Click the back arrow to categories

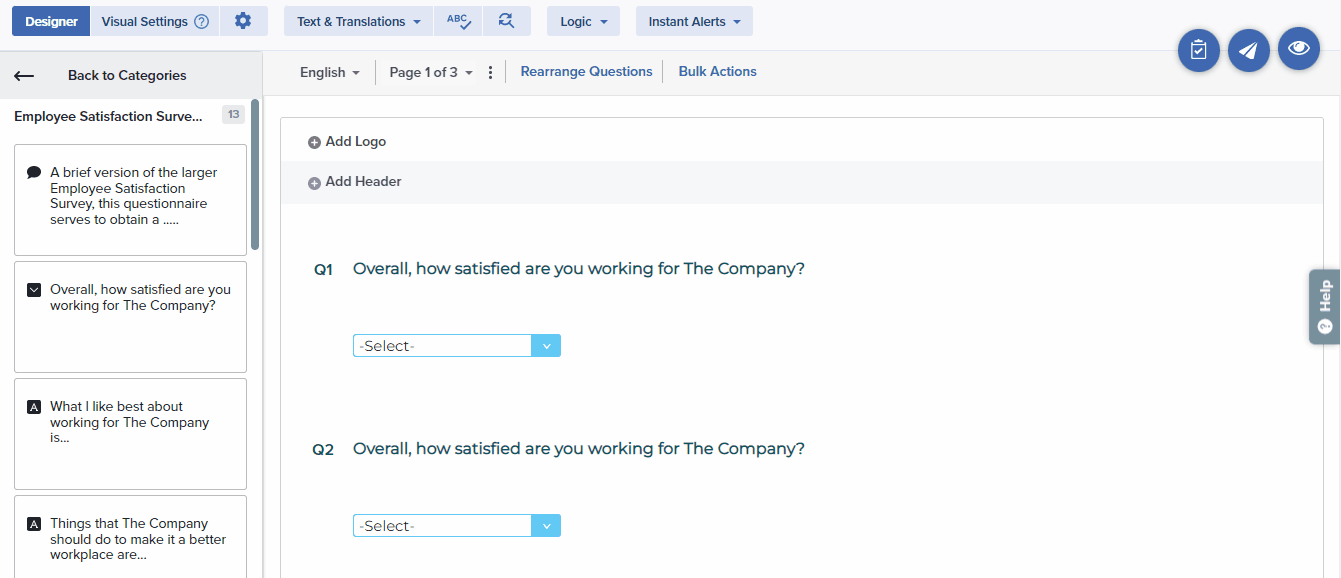24,76
